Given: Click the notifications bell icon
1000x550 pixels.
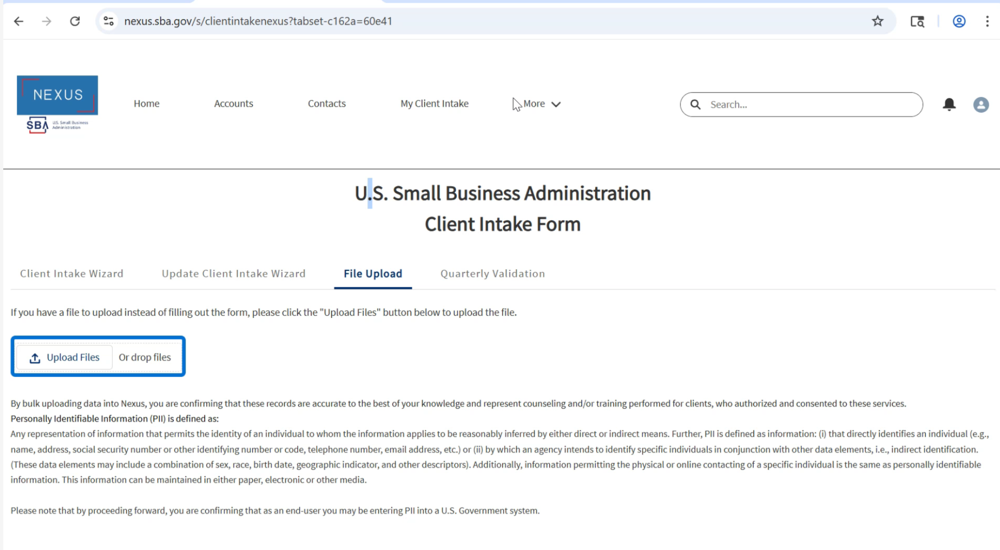Looking at the screenshot, I should [x=949, y=105].
